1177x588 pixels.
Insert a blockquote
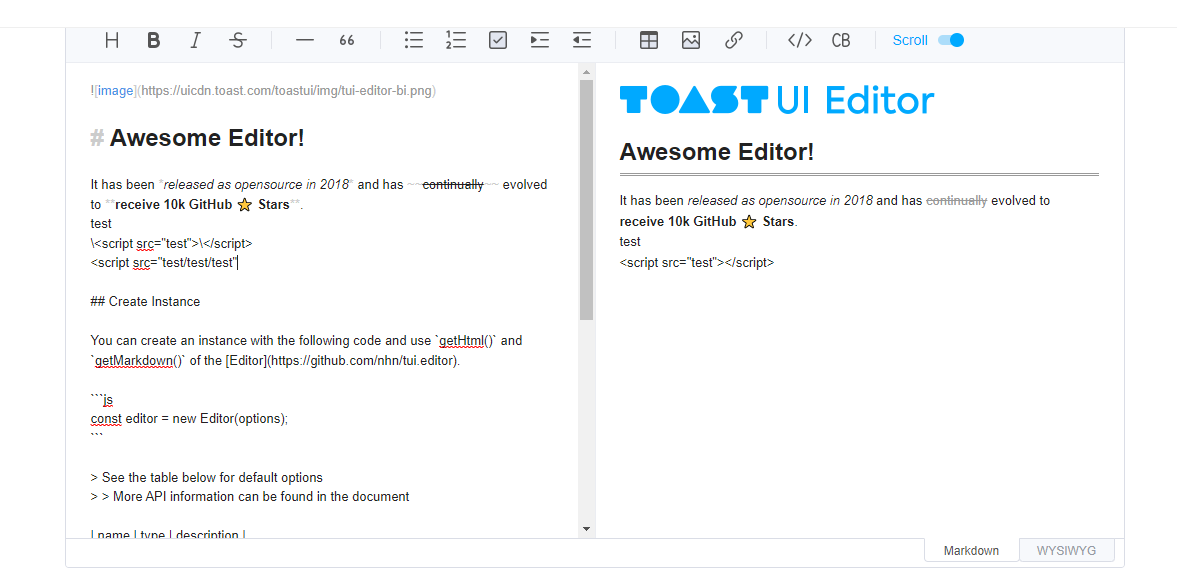pyautogui.click(x=346, y=40)
